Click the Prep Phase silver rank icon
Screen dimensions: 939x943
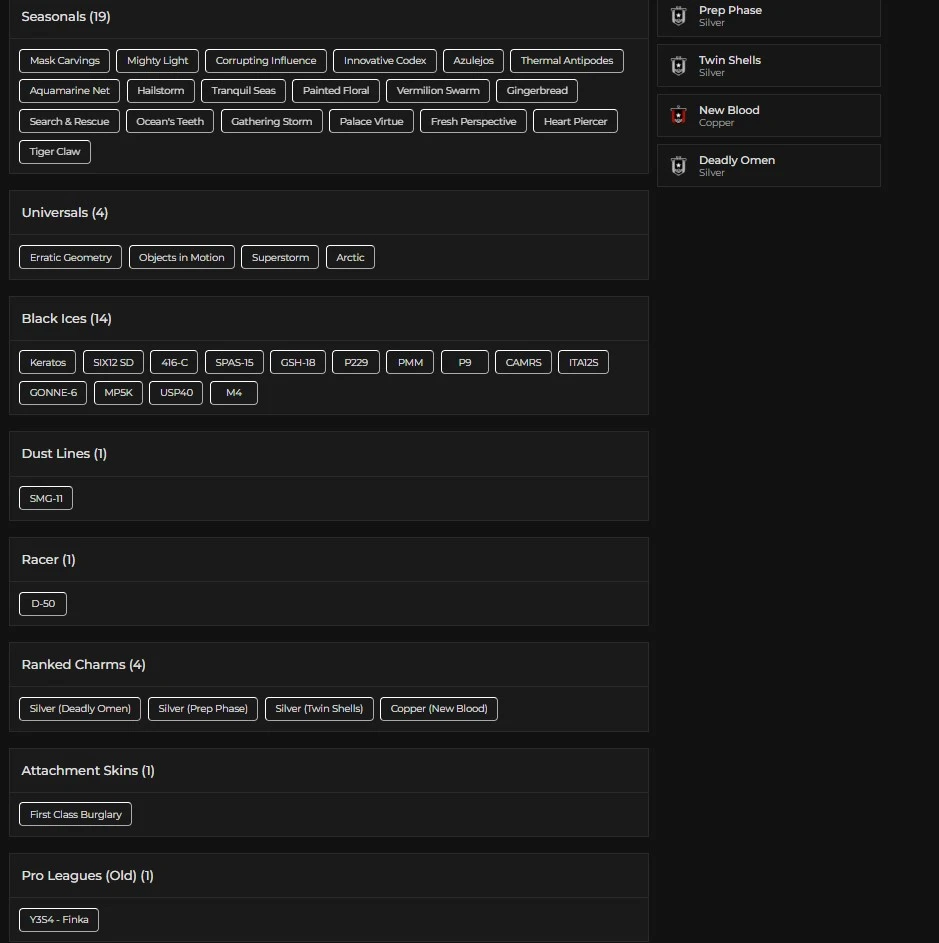tap(678, 16)
